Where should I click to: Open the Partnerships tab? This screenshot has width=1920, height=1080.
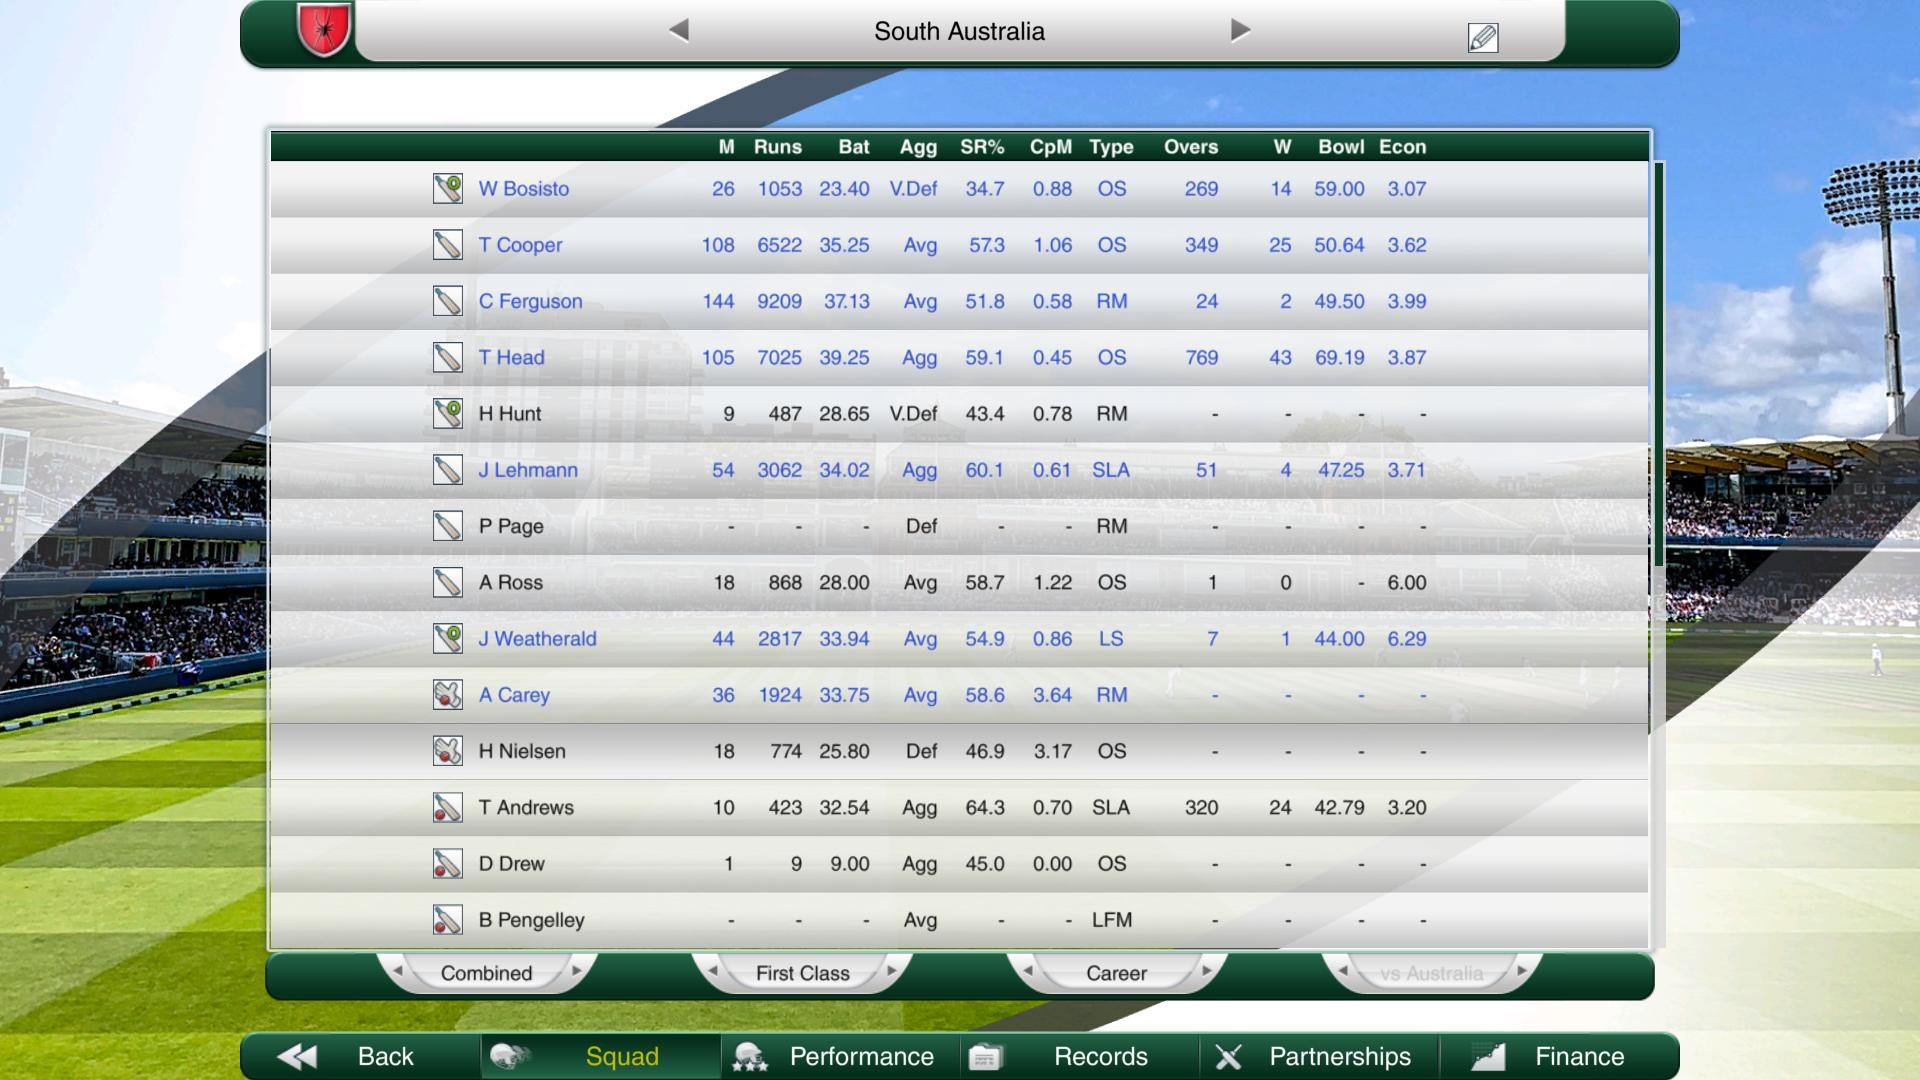1320,1056
